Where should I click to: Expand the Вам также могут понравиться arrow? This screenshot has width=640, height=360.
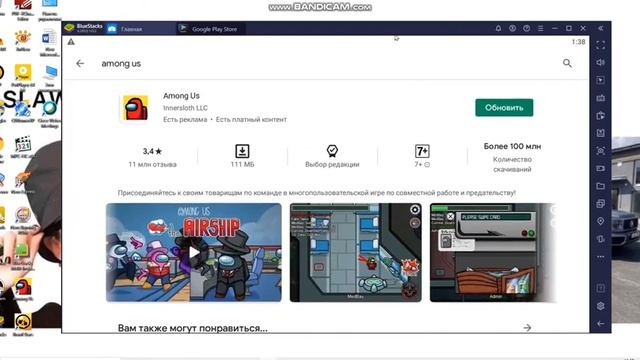(527, 328)
